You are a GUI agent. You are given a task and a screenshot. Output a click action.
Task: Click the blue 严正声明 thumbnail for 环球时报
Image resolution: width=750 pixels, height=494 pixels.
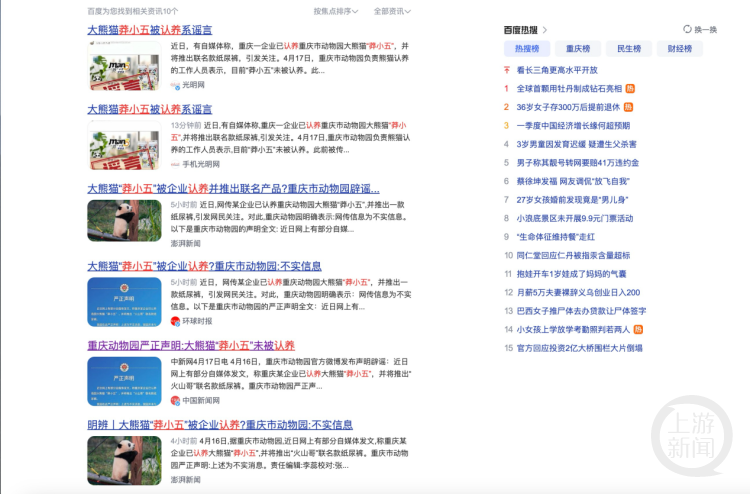coord(124,302)
